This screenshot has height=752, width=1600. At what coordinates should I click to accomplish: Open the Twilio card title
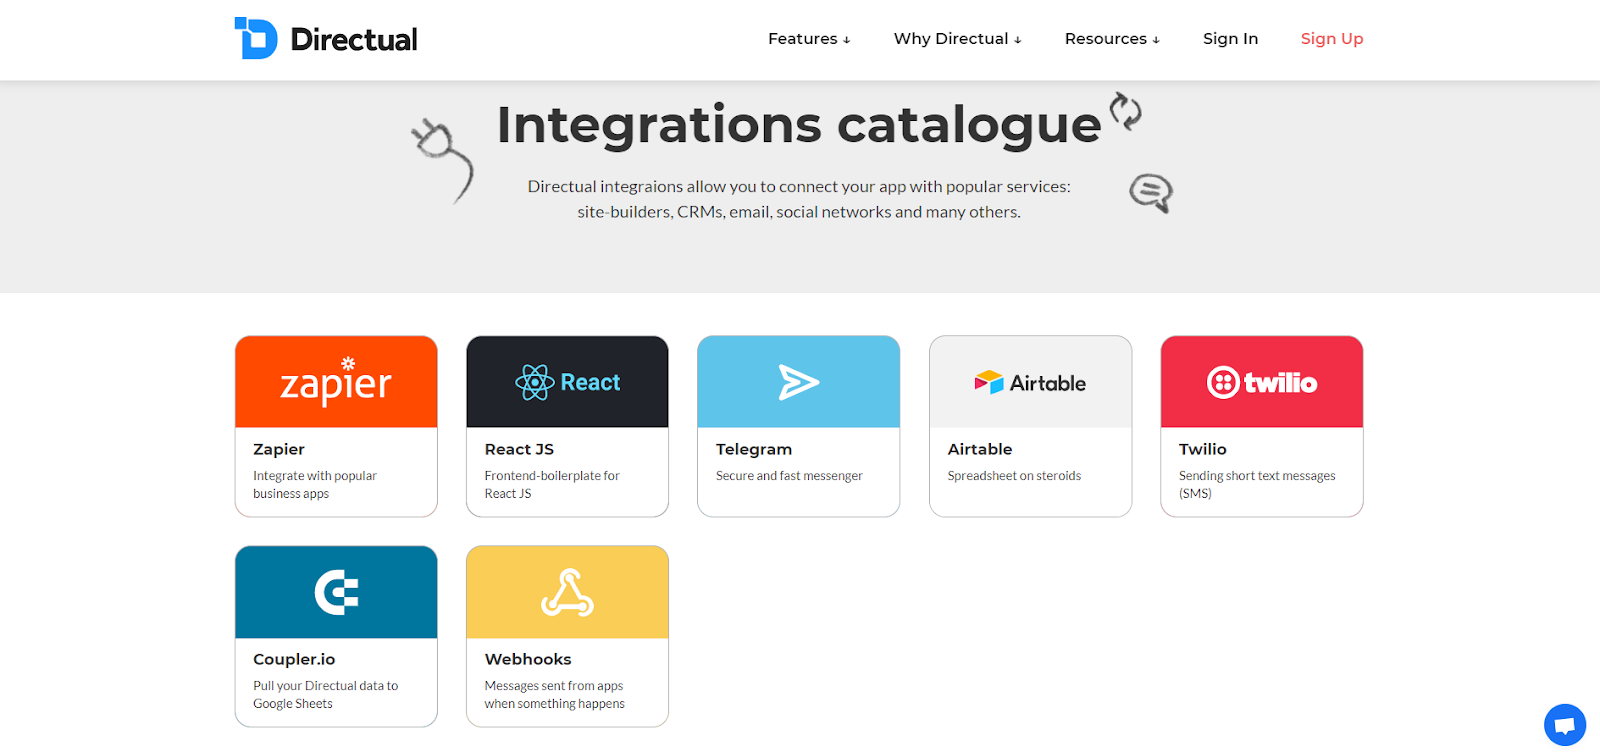[x=1203, y=450]
